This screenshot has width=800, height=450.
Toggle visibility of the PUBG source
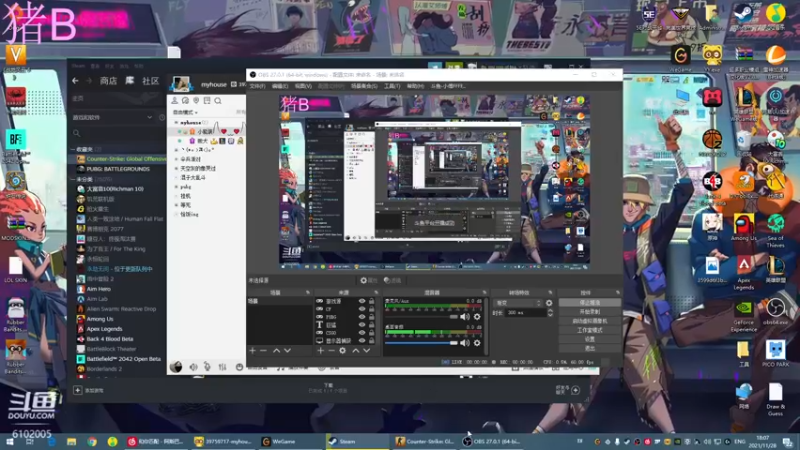[362, 317]
